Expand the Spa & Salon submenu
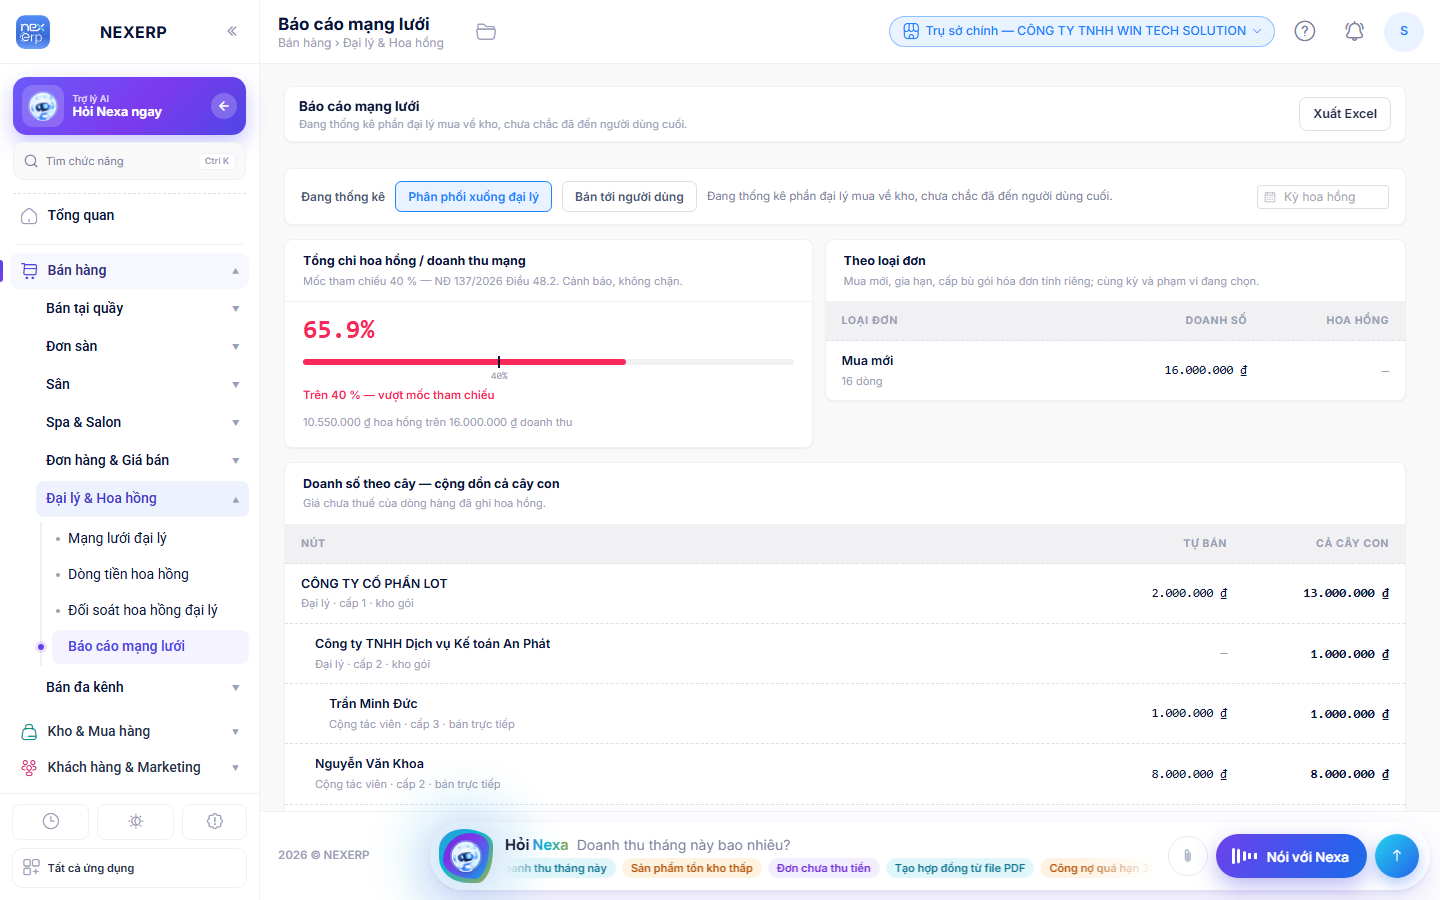This screenshot has height=900, width=1440. 236,423
